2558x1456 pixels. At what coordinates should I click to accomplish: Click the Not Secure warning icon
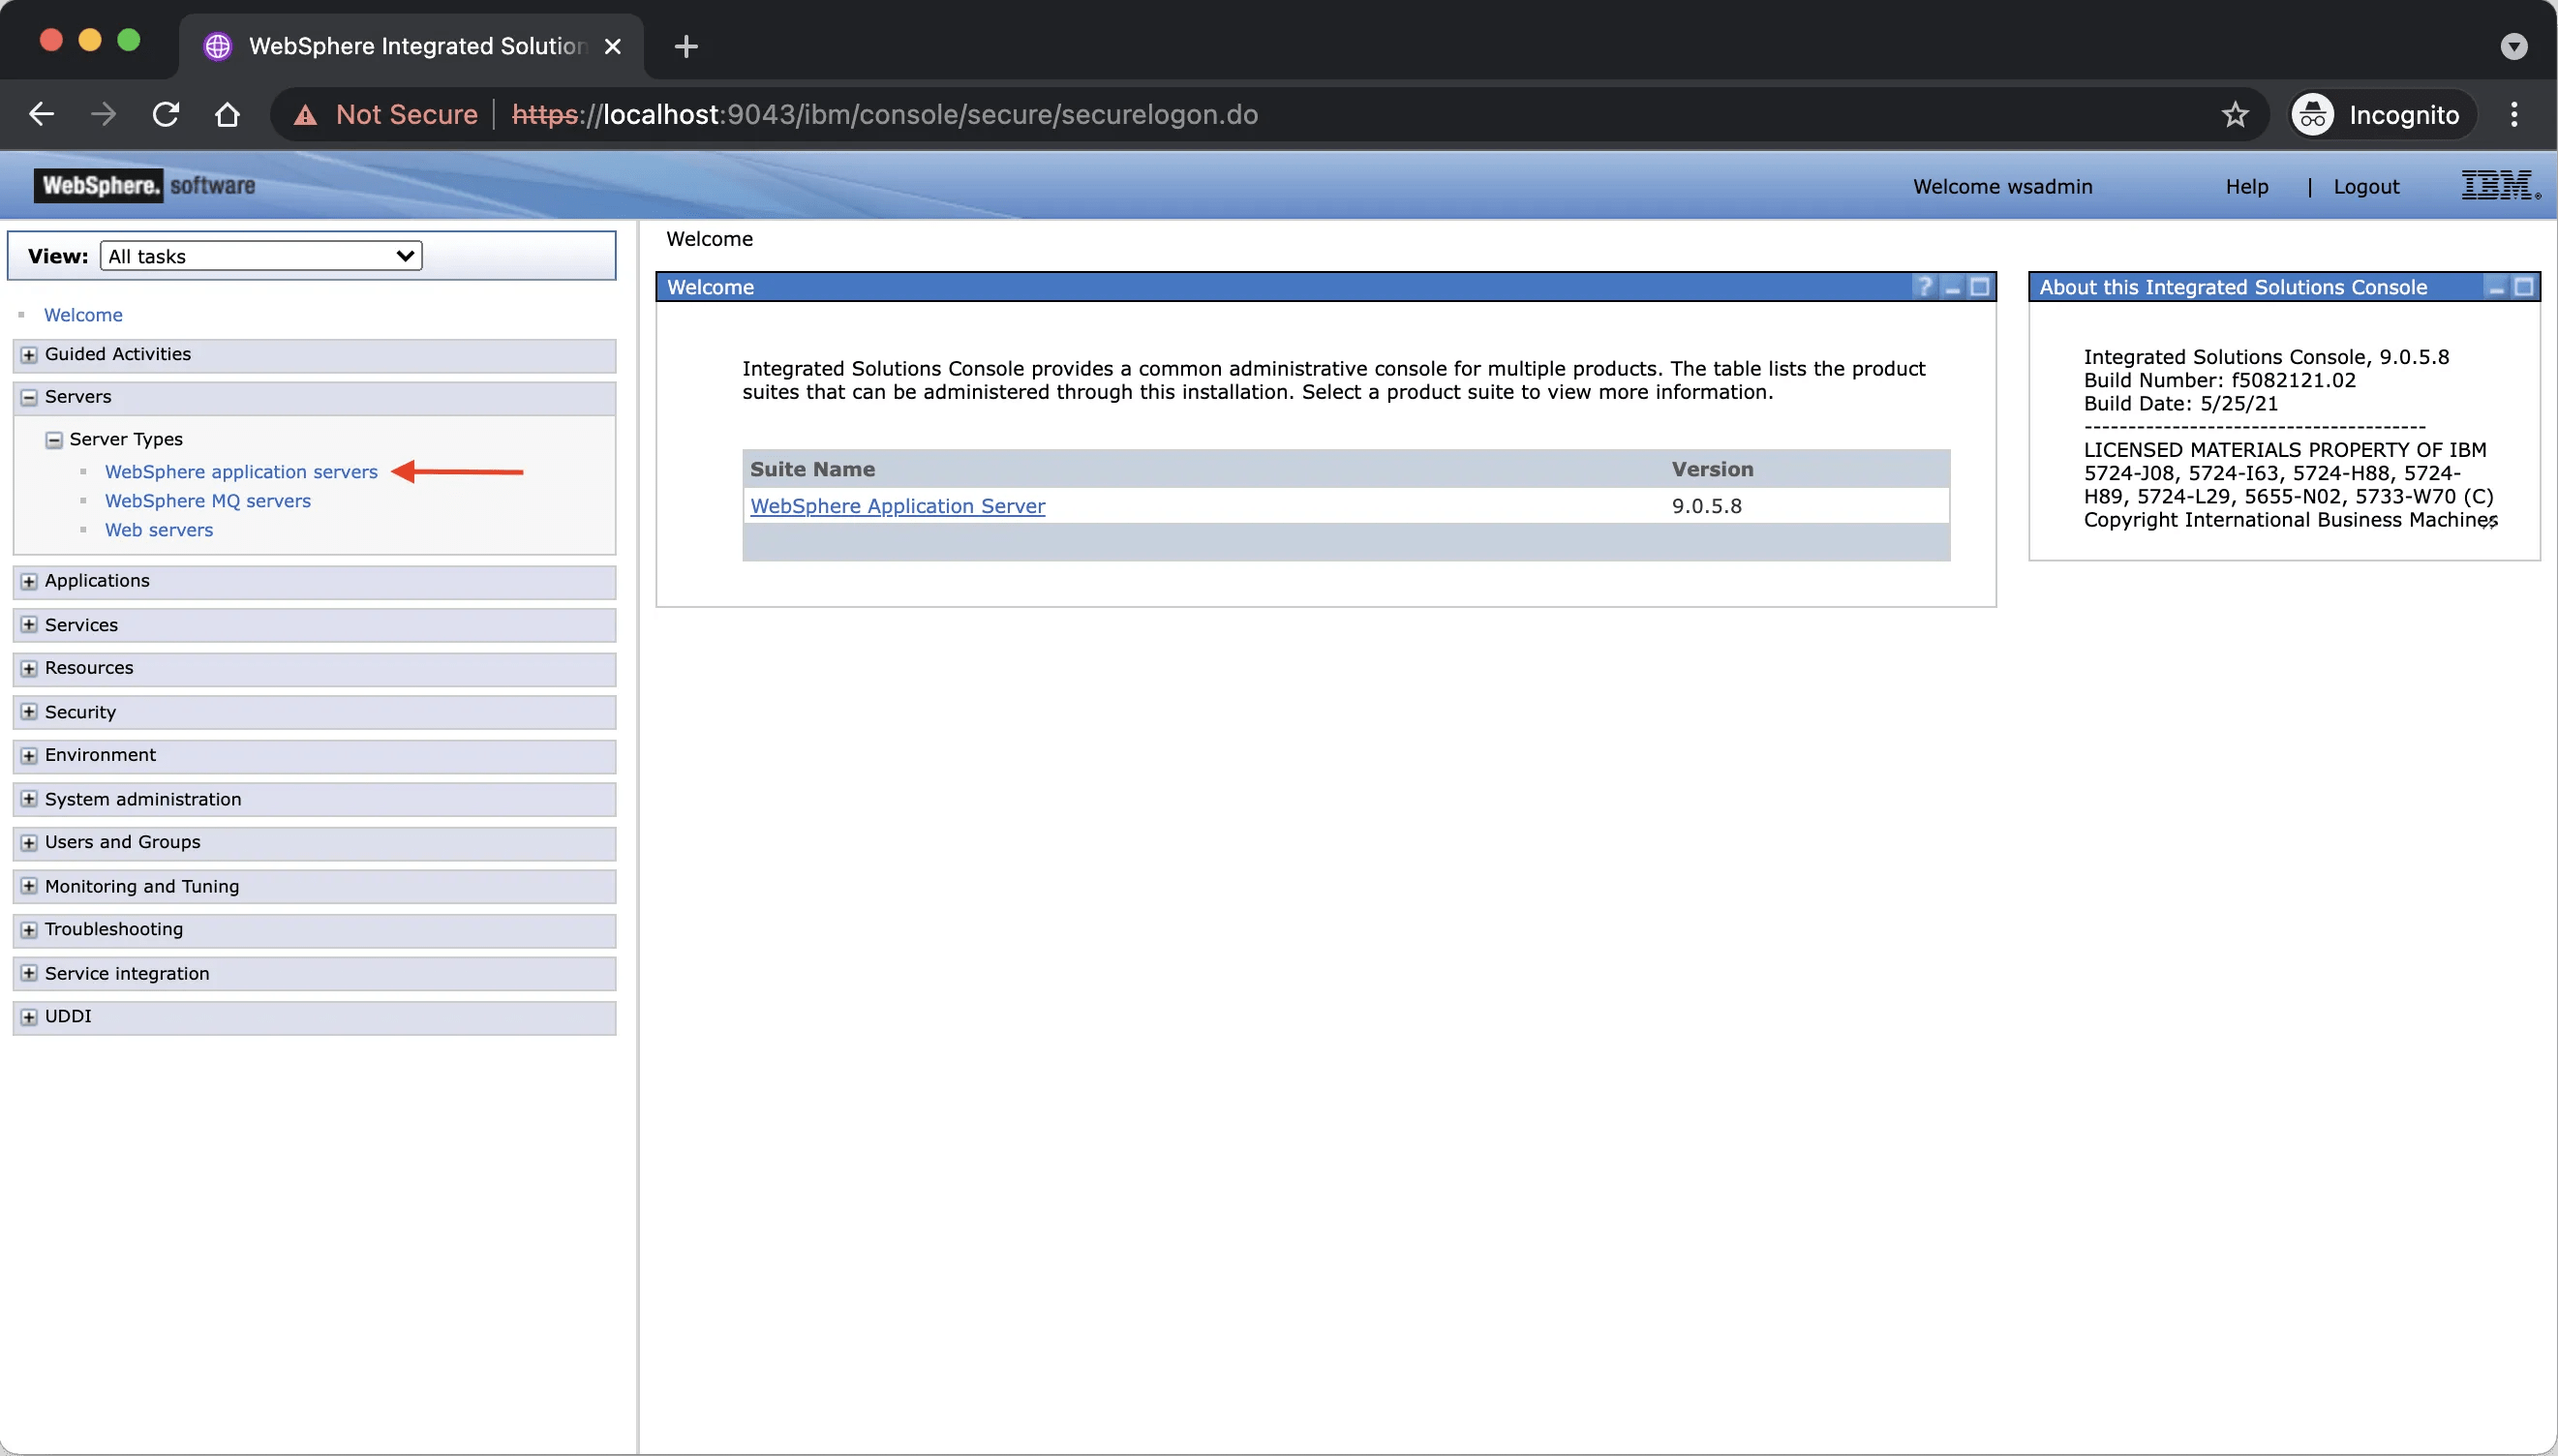pos(305,116)
